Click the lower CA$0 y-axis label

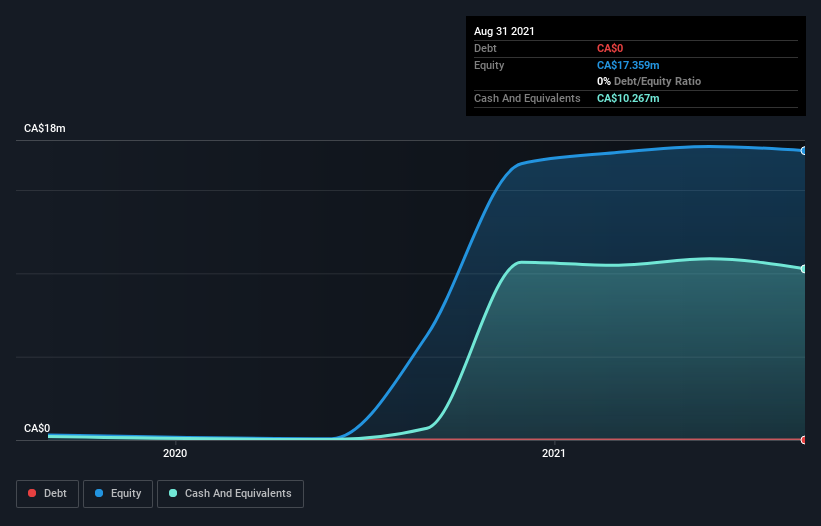[x=37, y=428]
